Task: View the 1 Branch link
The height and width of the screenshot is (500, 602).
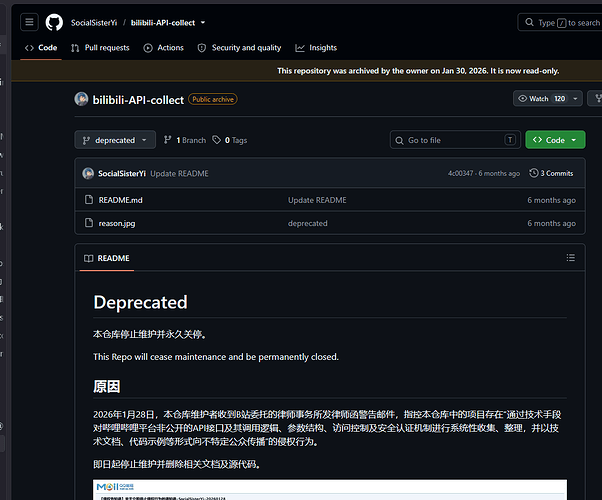Action: tap(185, 140)
